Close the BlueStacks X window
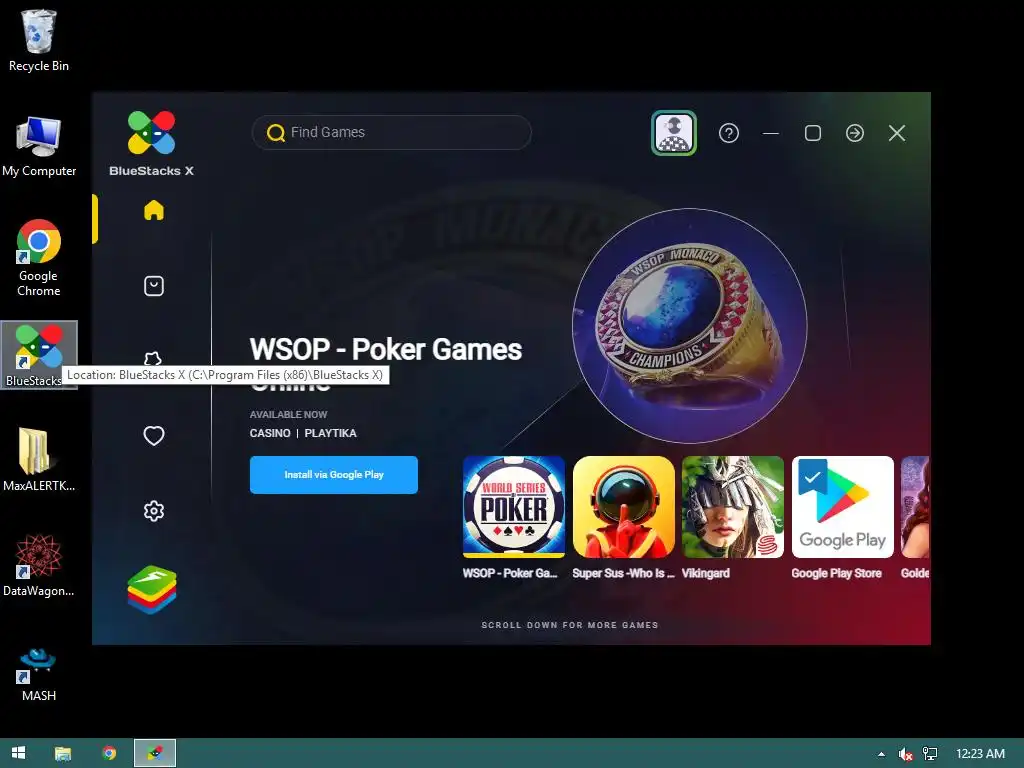 (x=897, y=133)
